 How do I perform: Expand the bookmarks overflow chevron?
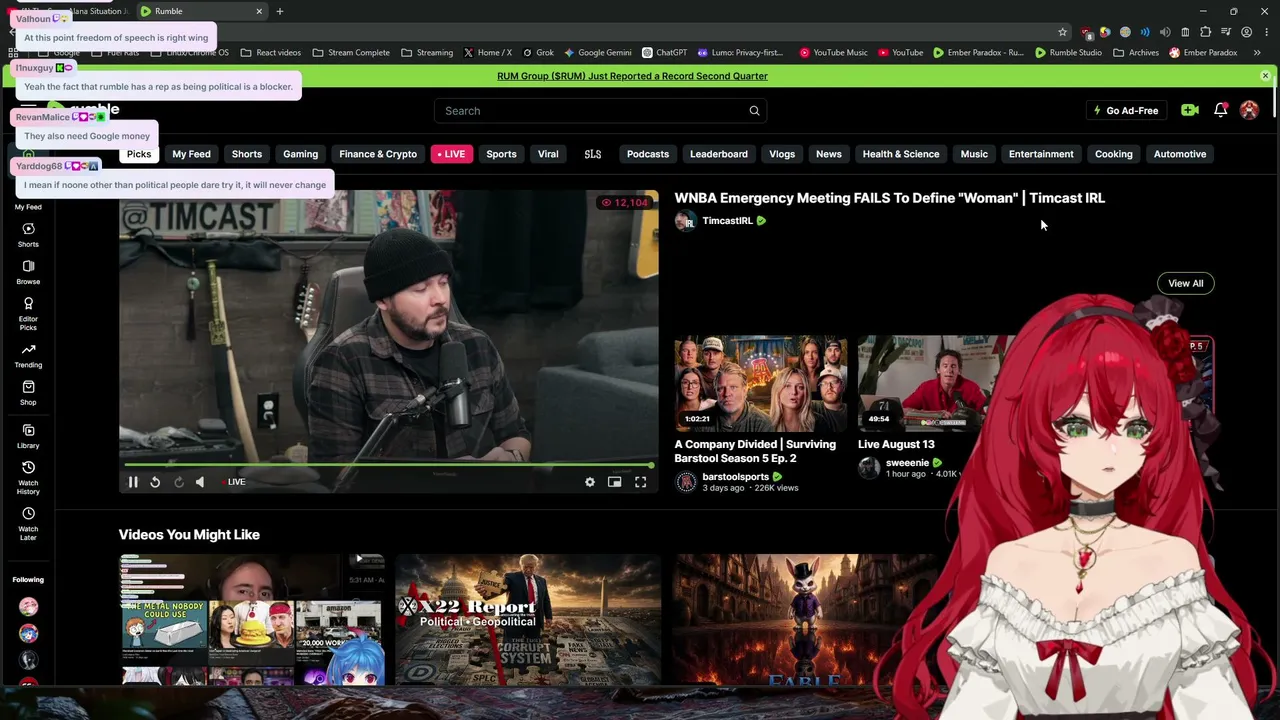click(1257, 53)
